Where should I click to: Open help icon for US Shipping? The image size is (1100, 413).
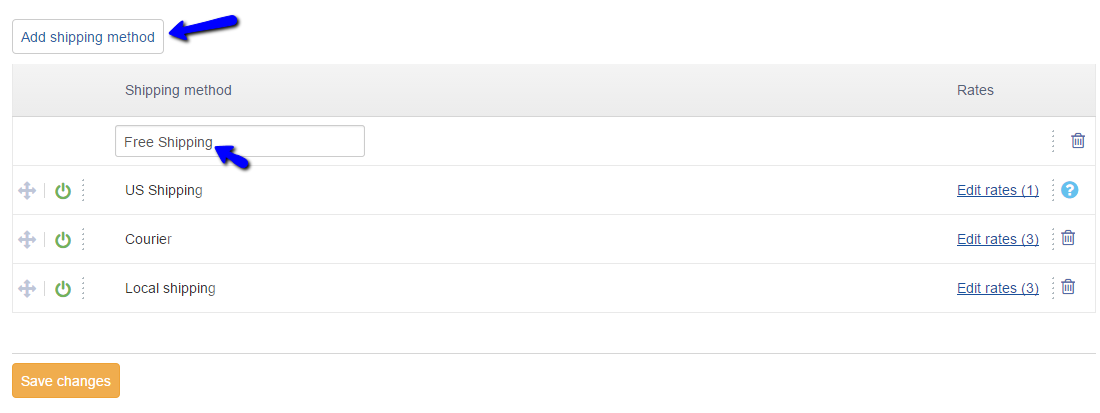point(1070,189)
